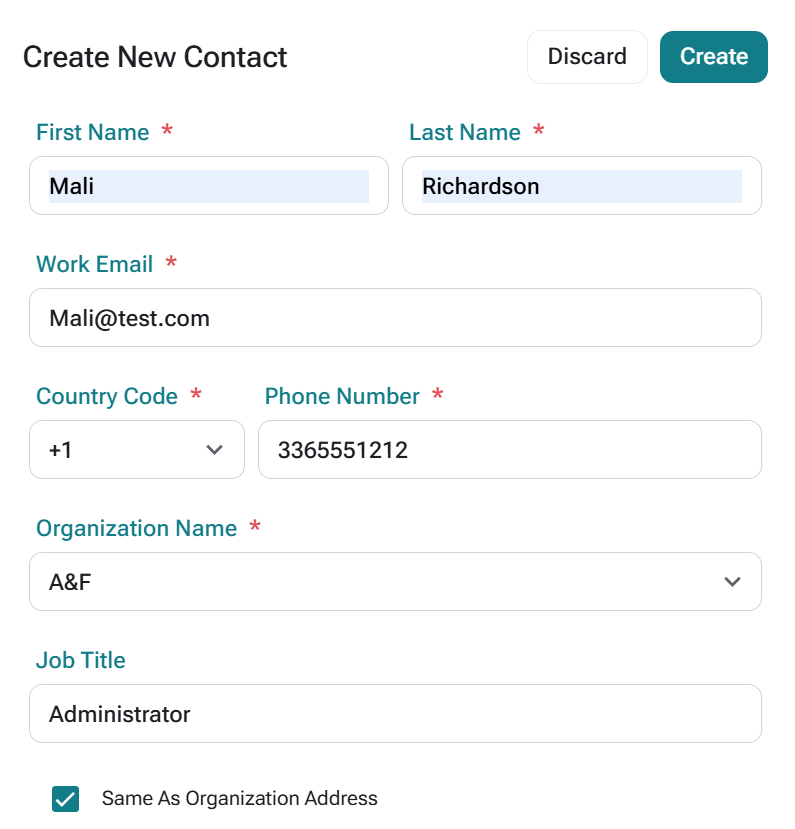
Task: Select the Work Email input field
Action: [395, 318]
